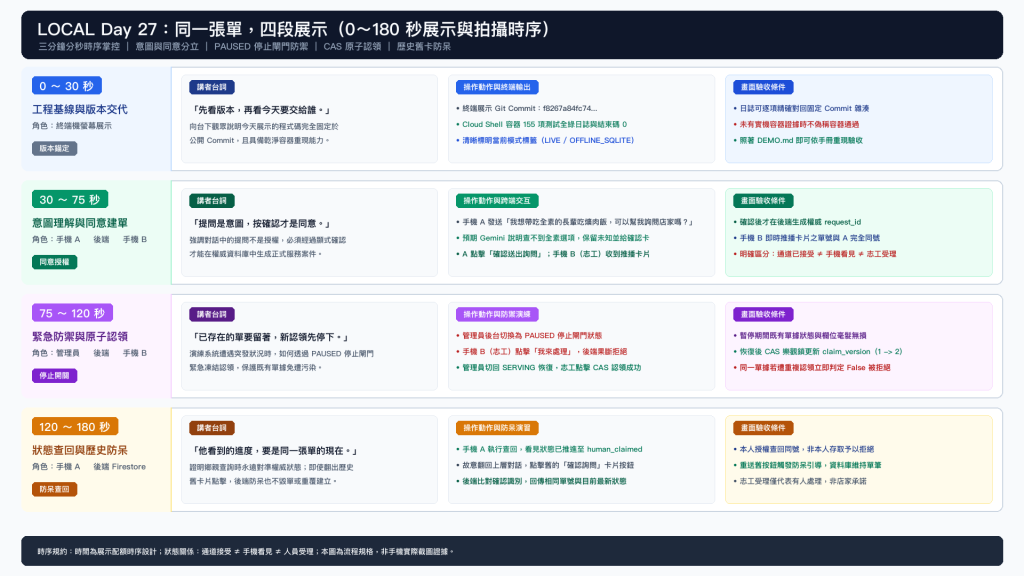
Task: Click the line '志工受理僅代表有人處理，非店家承諾'
Action: [800, 481]
